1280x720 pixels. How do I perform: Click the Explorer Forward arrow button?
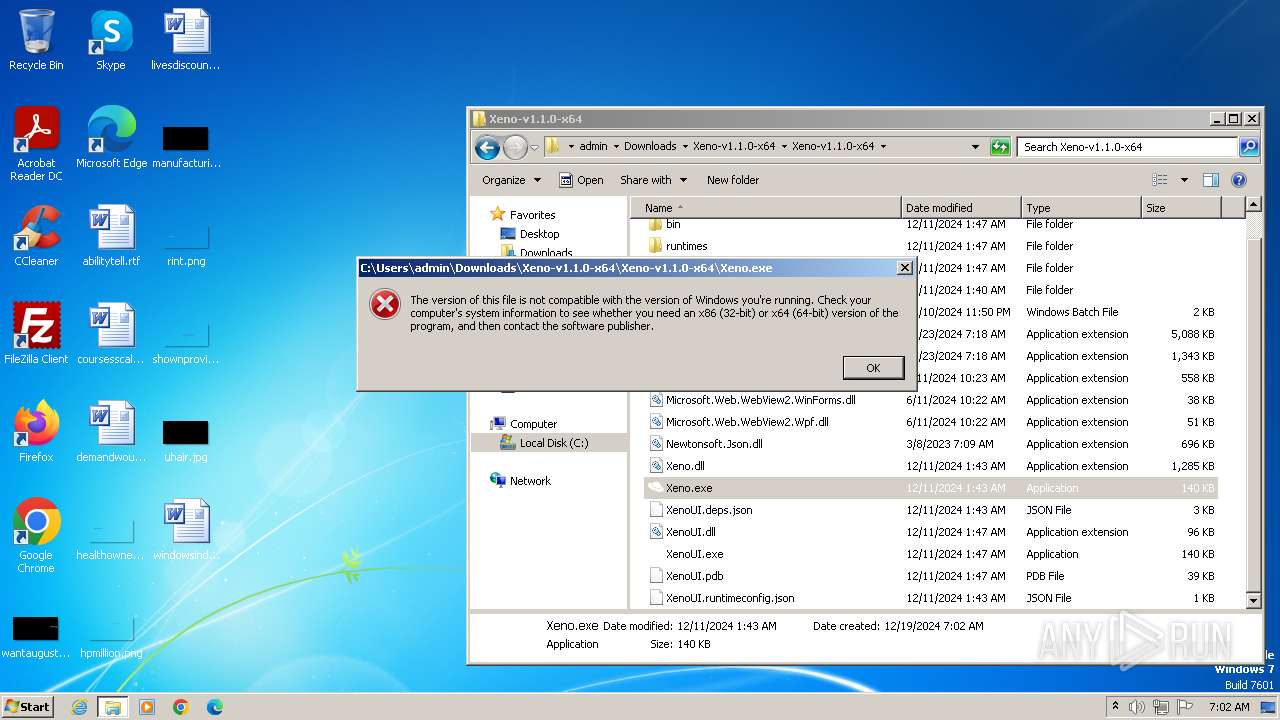[x=515, y=147]
